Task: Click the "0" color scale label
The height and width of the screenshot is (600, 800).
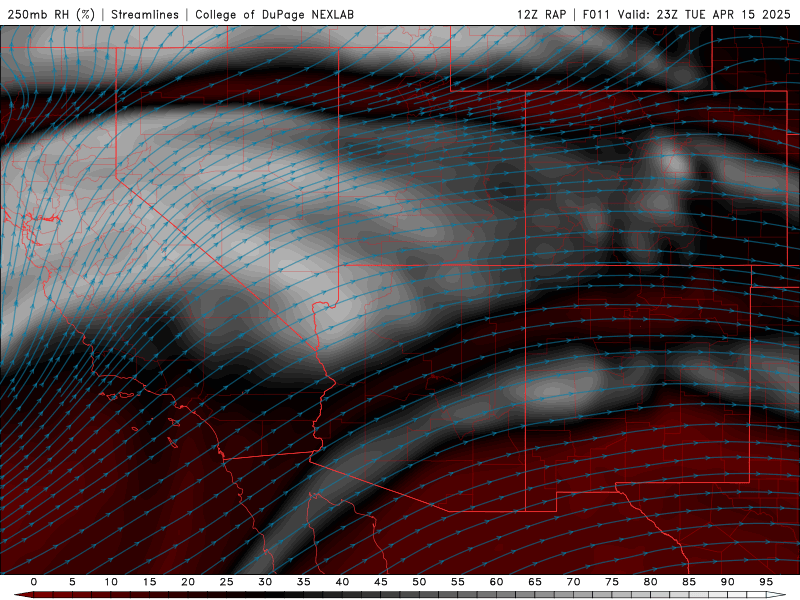Action: tap(34, 582)
